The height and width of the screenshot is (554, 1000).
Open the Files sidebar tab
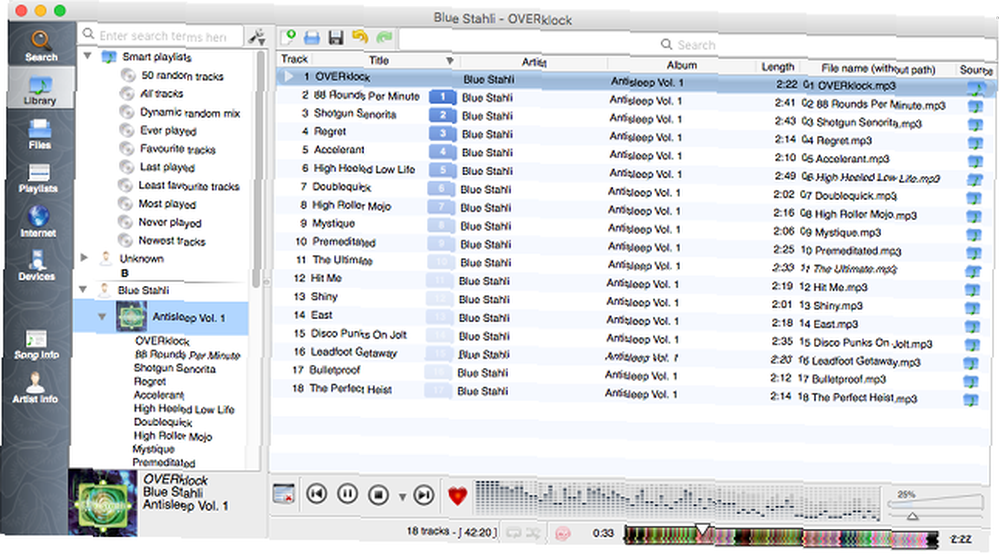[40, 134]
